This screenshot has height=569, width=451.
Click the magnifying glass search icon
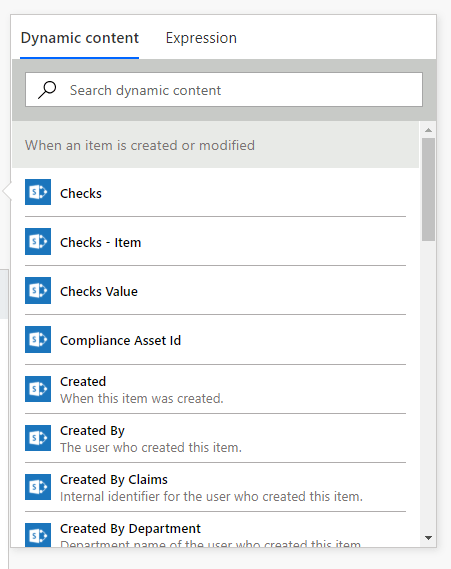pos(47,90)
